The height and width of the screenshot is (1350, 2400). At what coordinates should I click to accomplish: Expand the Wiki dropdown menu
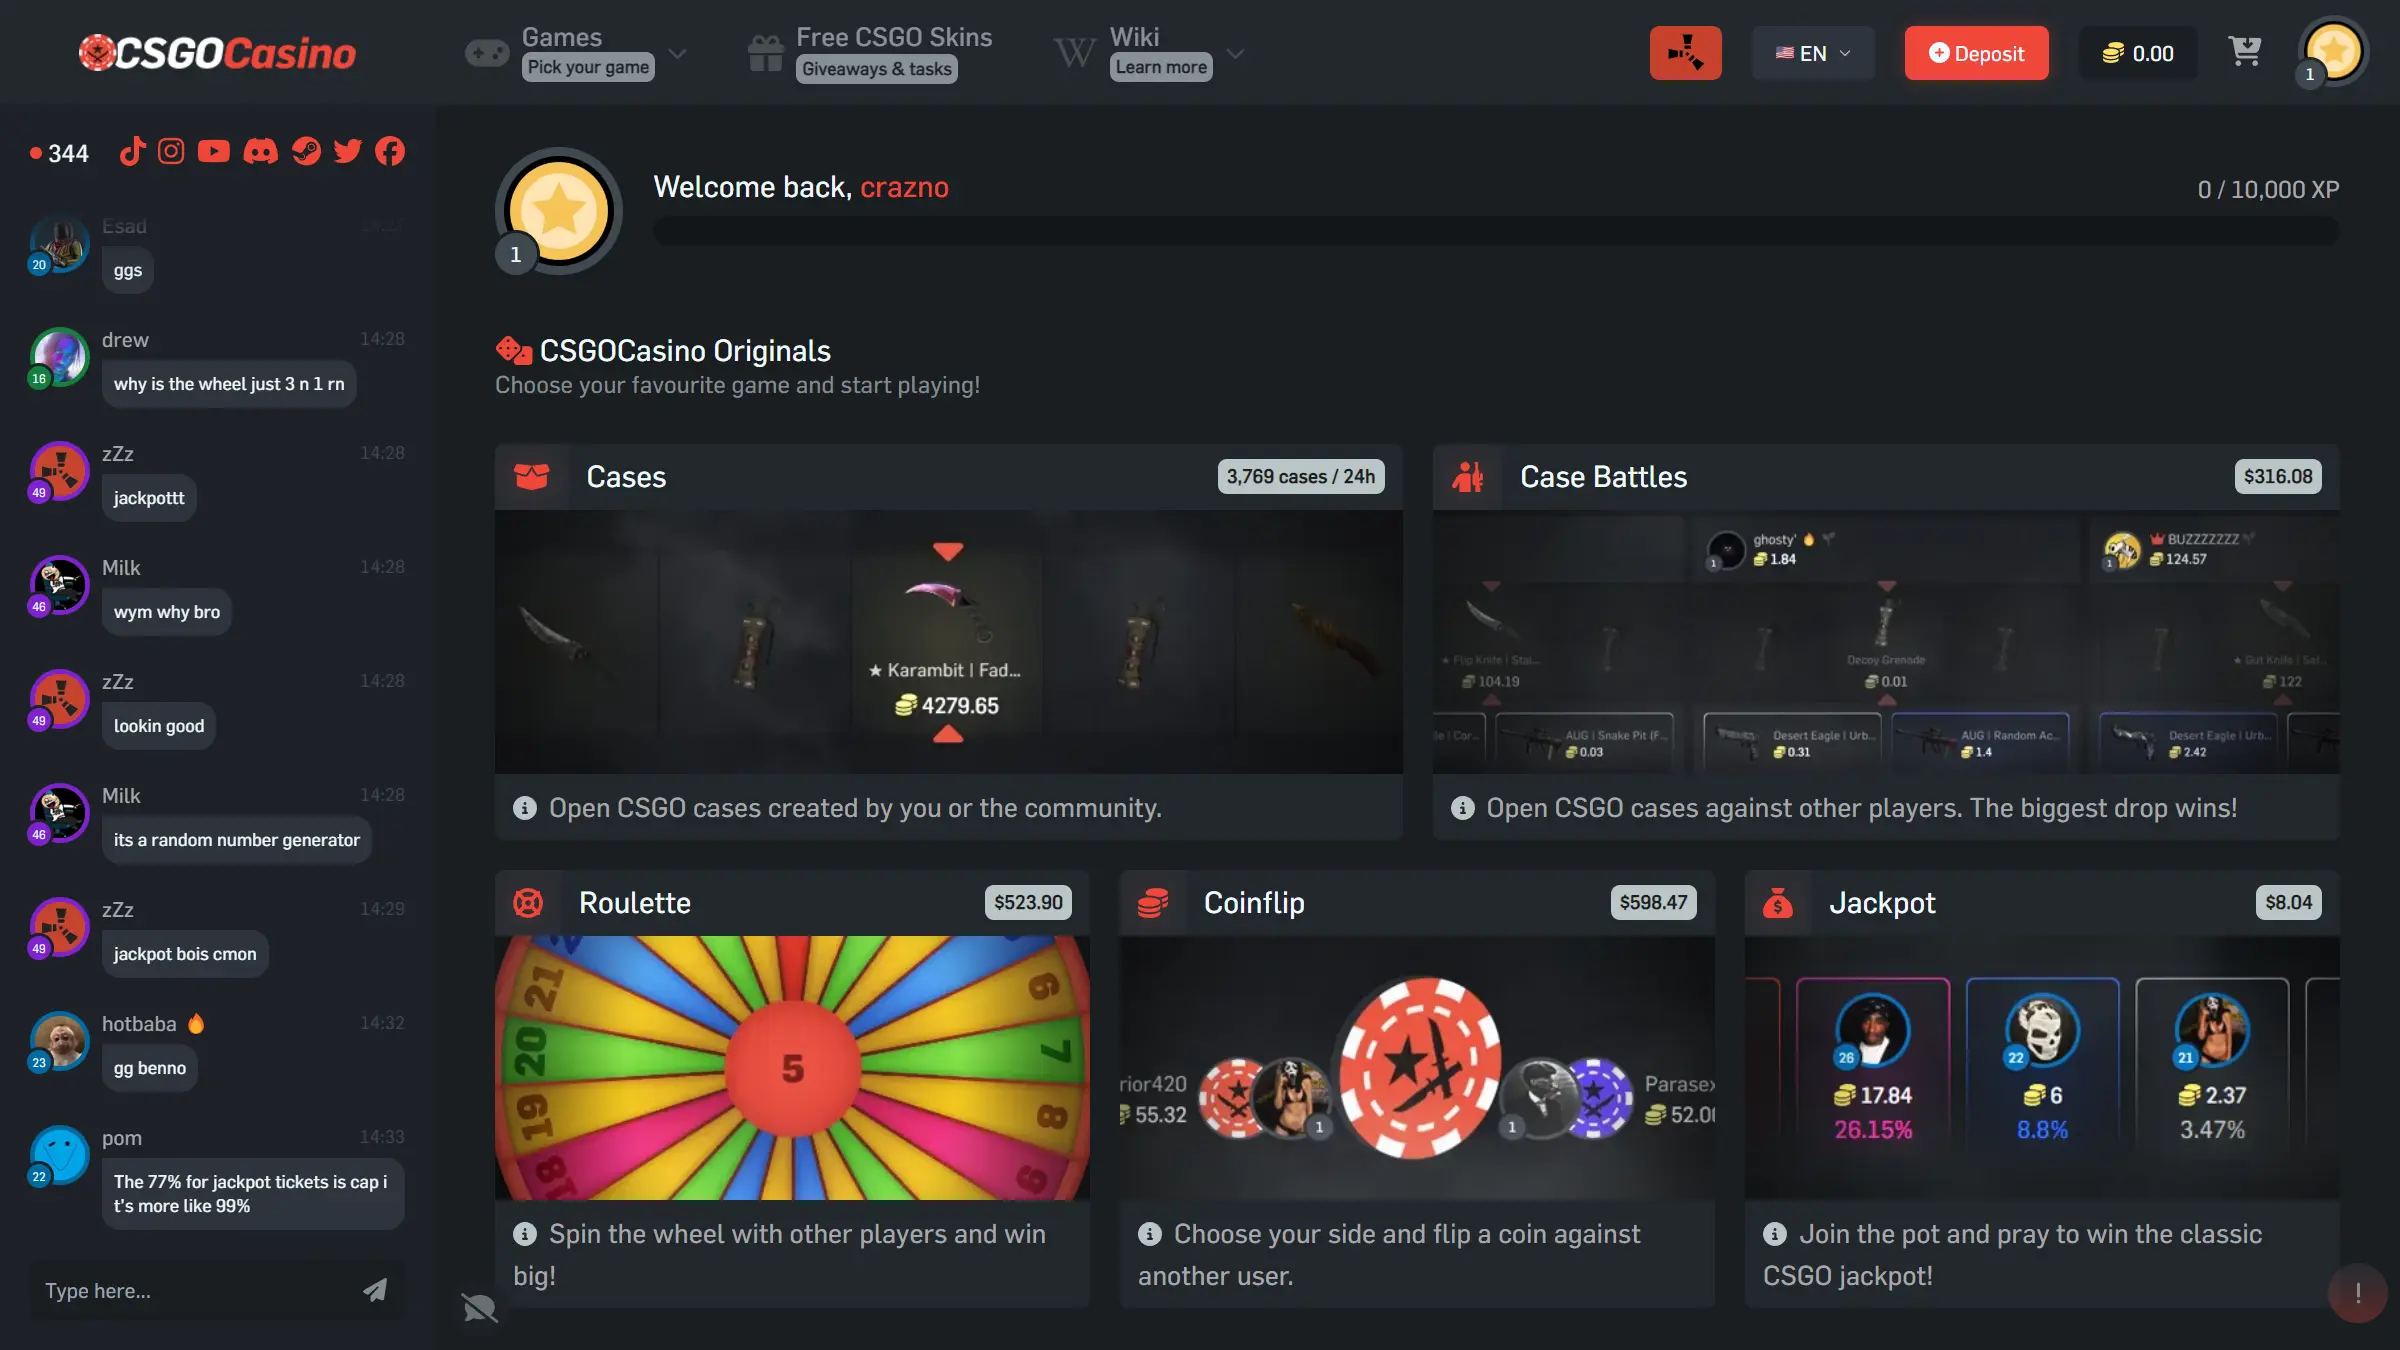(1149, 53)
